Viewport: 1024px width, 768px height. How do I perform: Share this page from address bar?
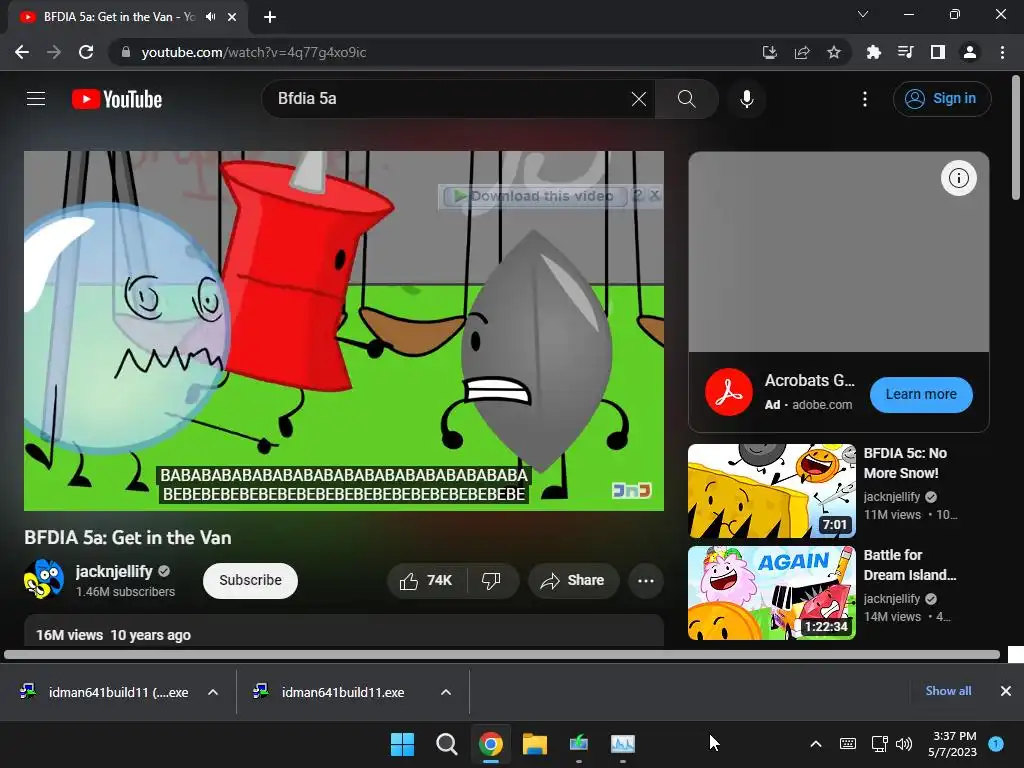coord(802,52)
